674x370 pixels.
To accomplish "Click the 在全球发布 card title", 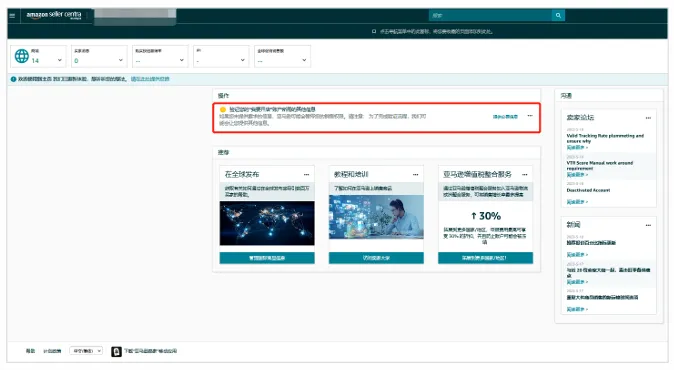I will click(x=242, y=174).
